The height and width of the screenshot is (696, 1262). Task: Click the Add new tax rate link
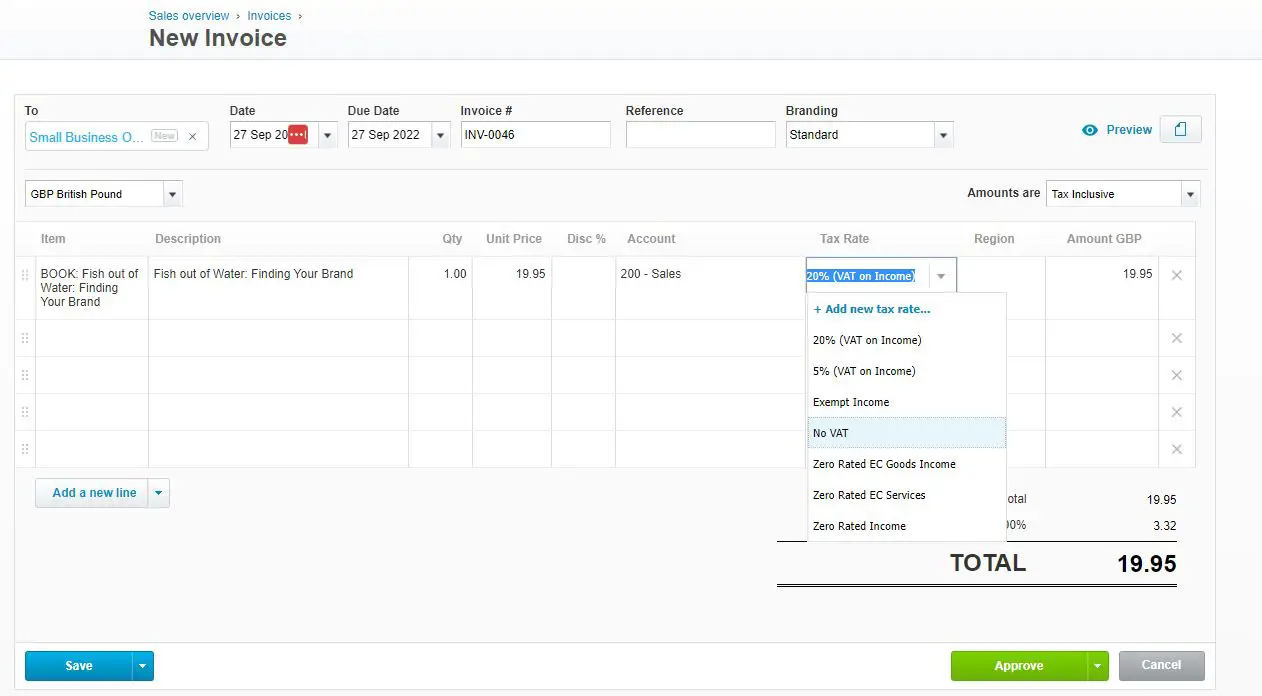coord(872,309)
